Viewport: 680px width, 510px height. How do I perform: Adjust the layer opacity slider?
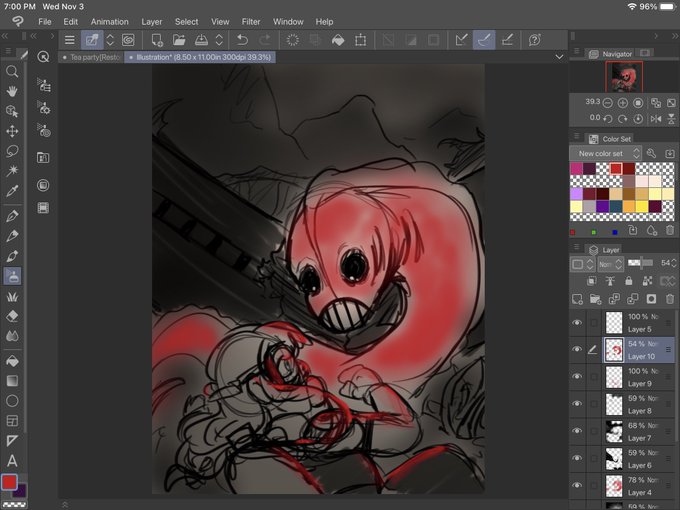point(641,263)
